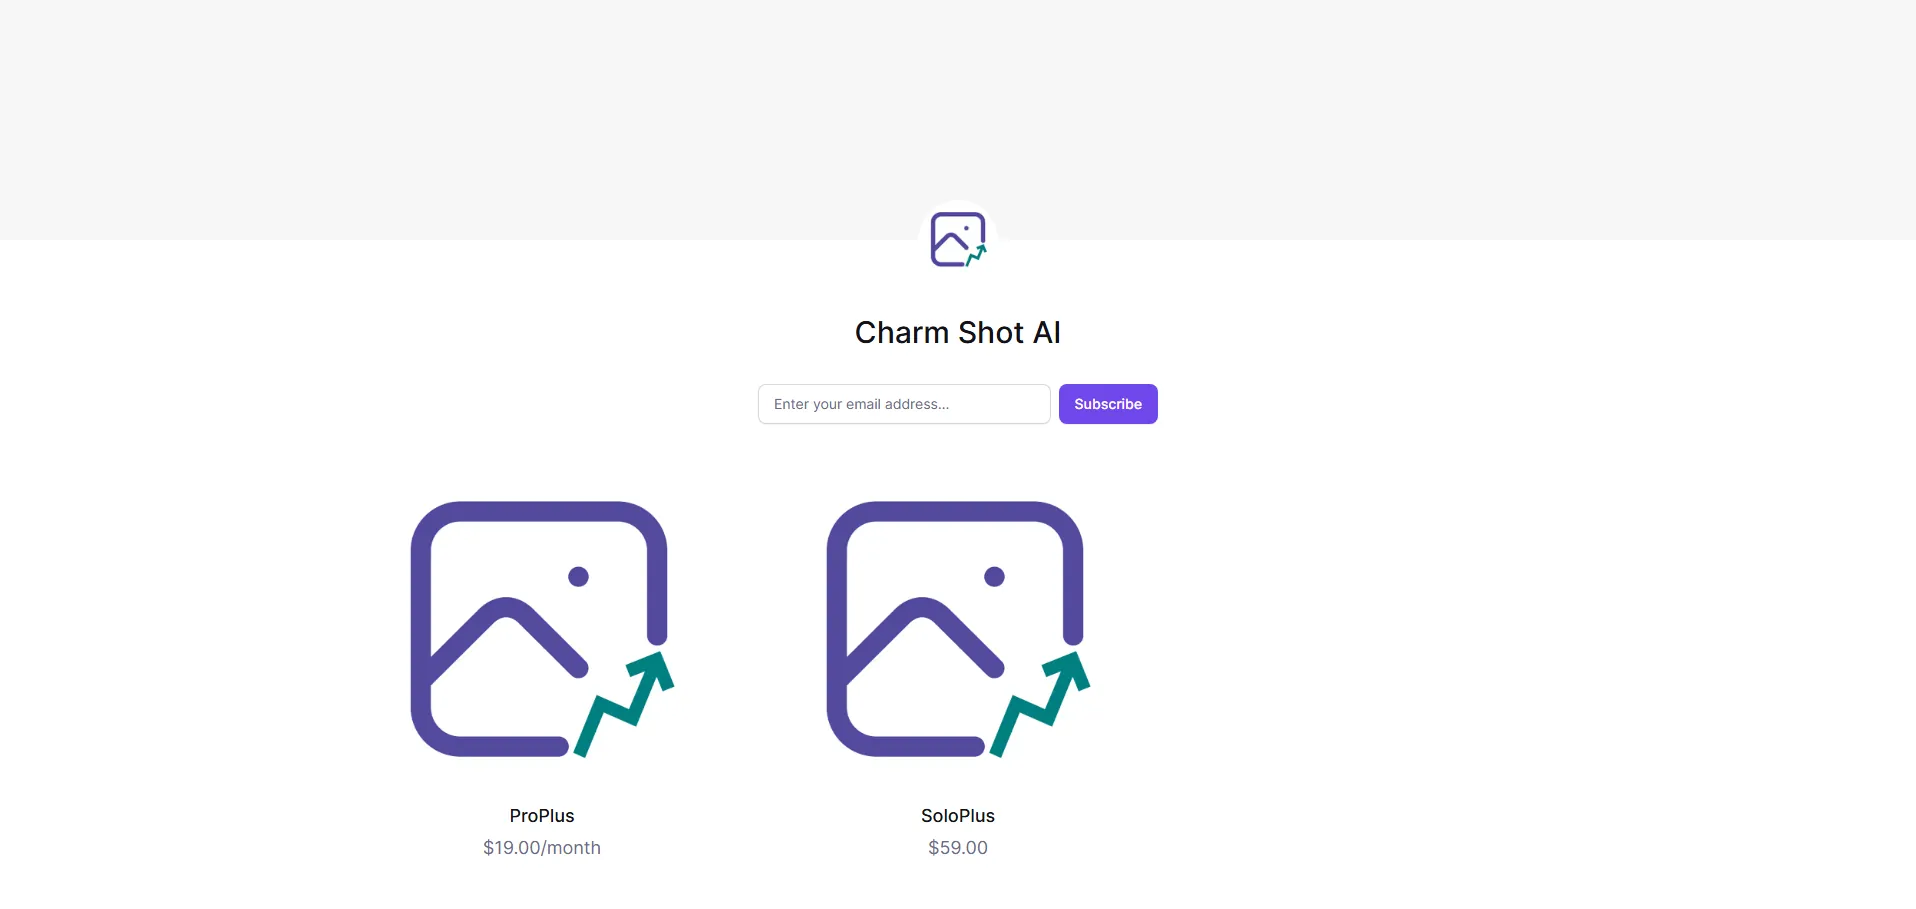Click the $19.00/month price text

click(541, 848)
